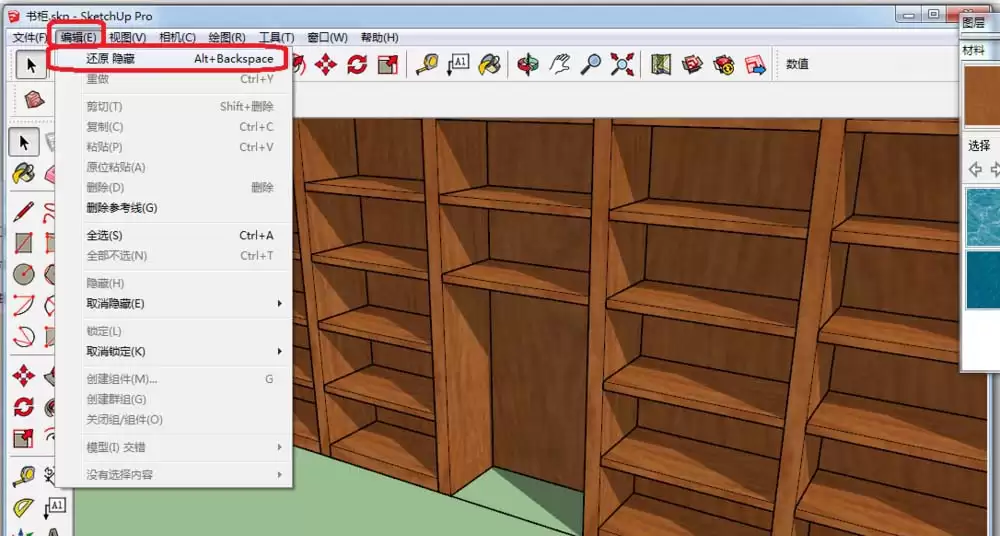Click the 创建组件(M)... menu entry
1000x536 pixels.
tap(173, 379)
